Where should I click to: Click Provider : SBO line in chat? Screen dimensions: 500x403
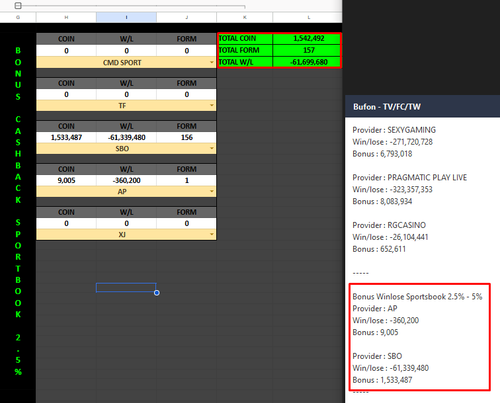pos(377,356)
